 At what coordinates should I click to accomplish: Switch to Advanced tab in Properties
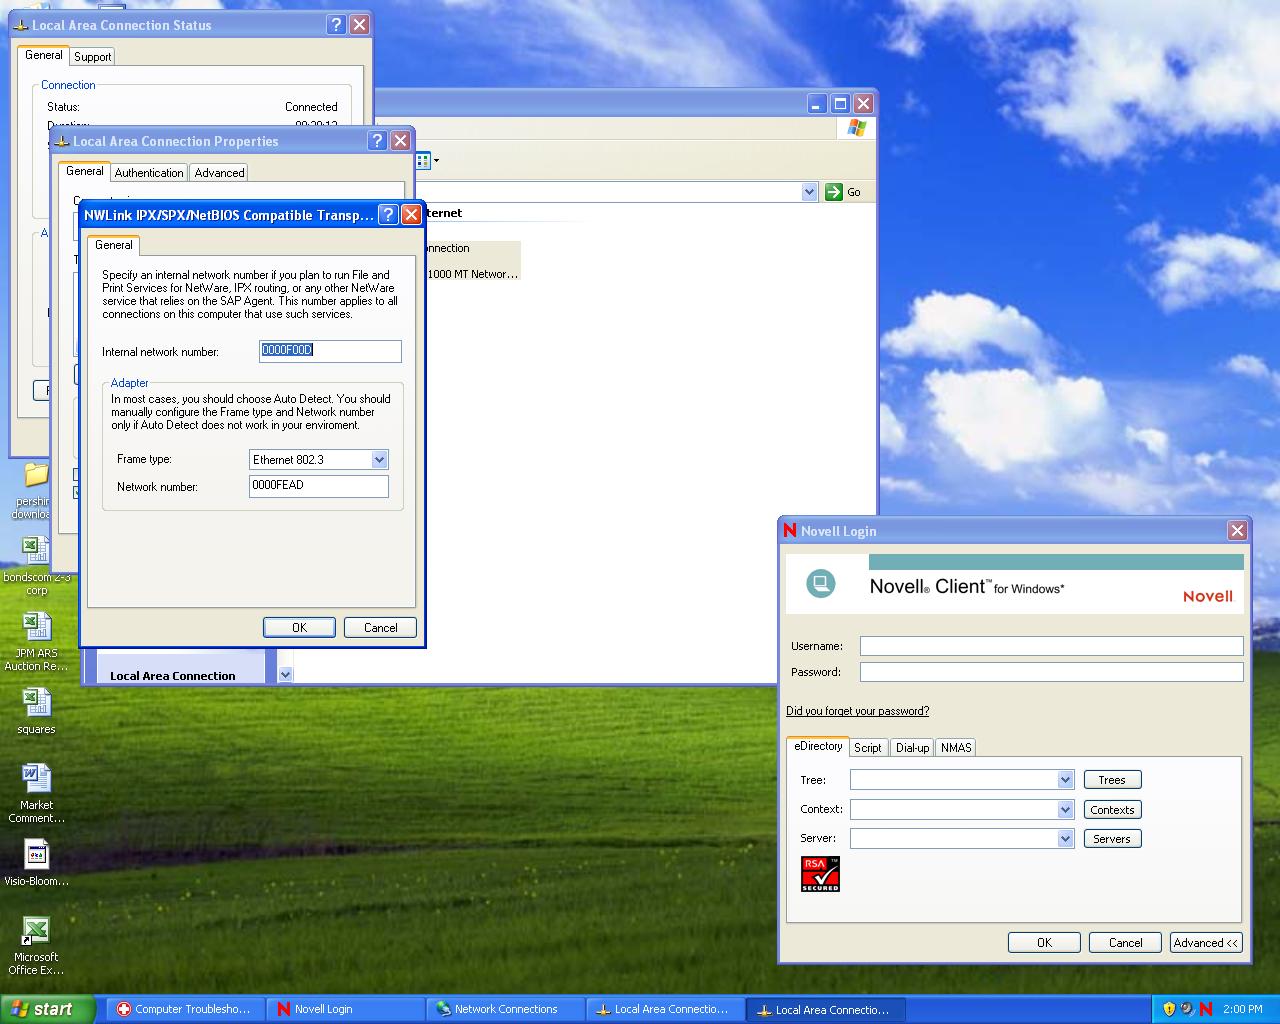click(220, 173)
